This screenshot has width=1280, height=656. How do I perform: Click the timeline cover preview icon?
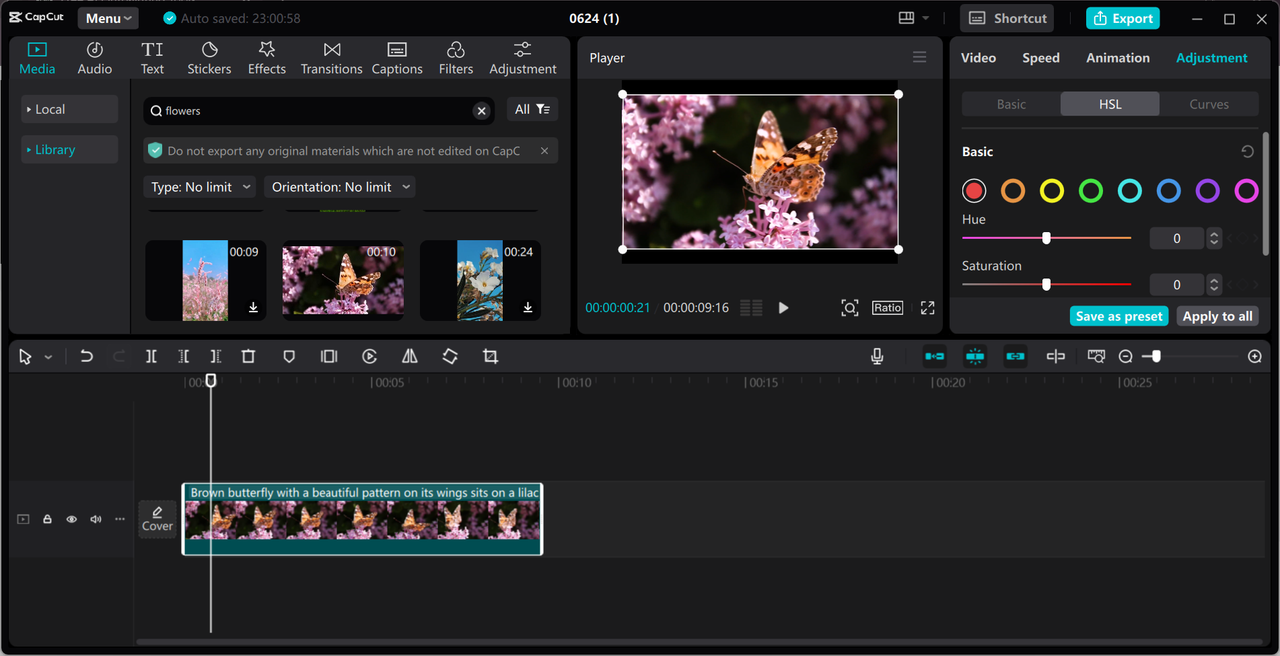pos(1096,356)
